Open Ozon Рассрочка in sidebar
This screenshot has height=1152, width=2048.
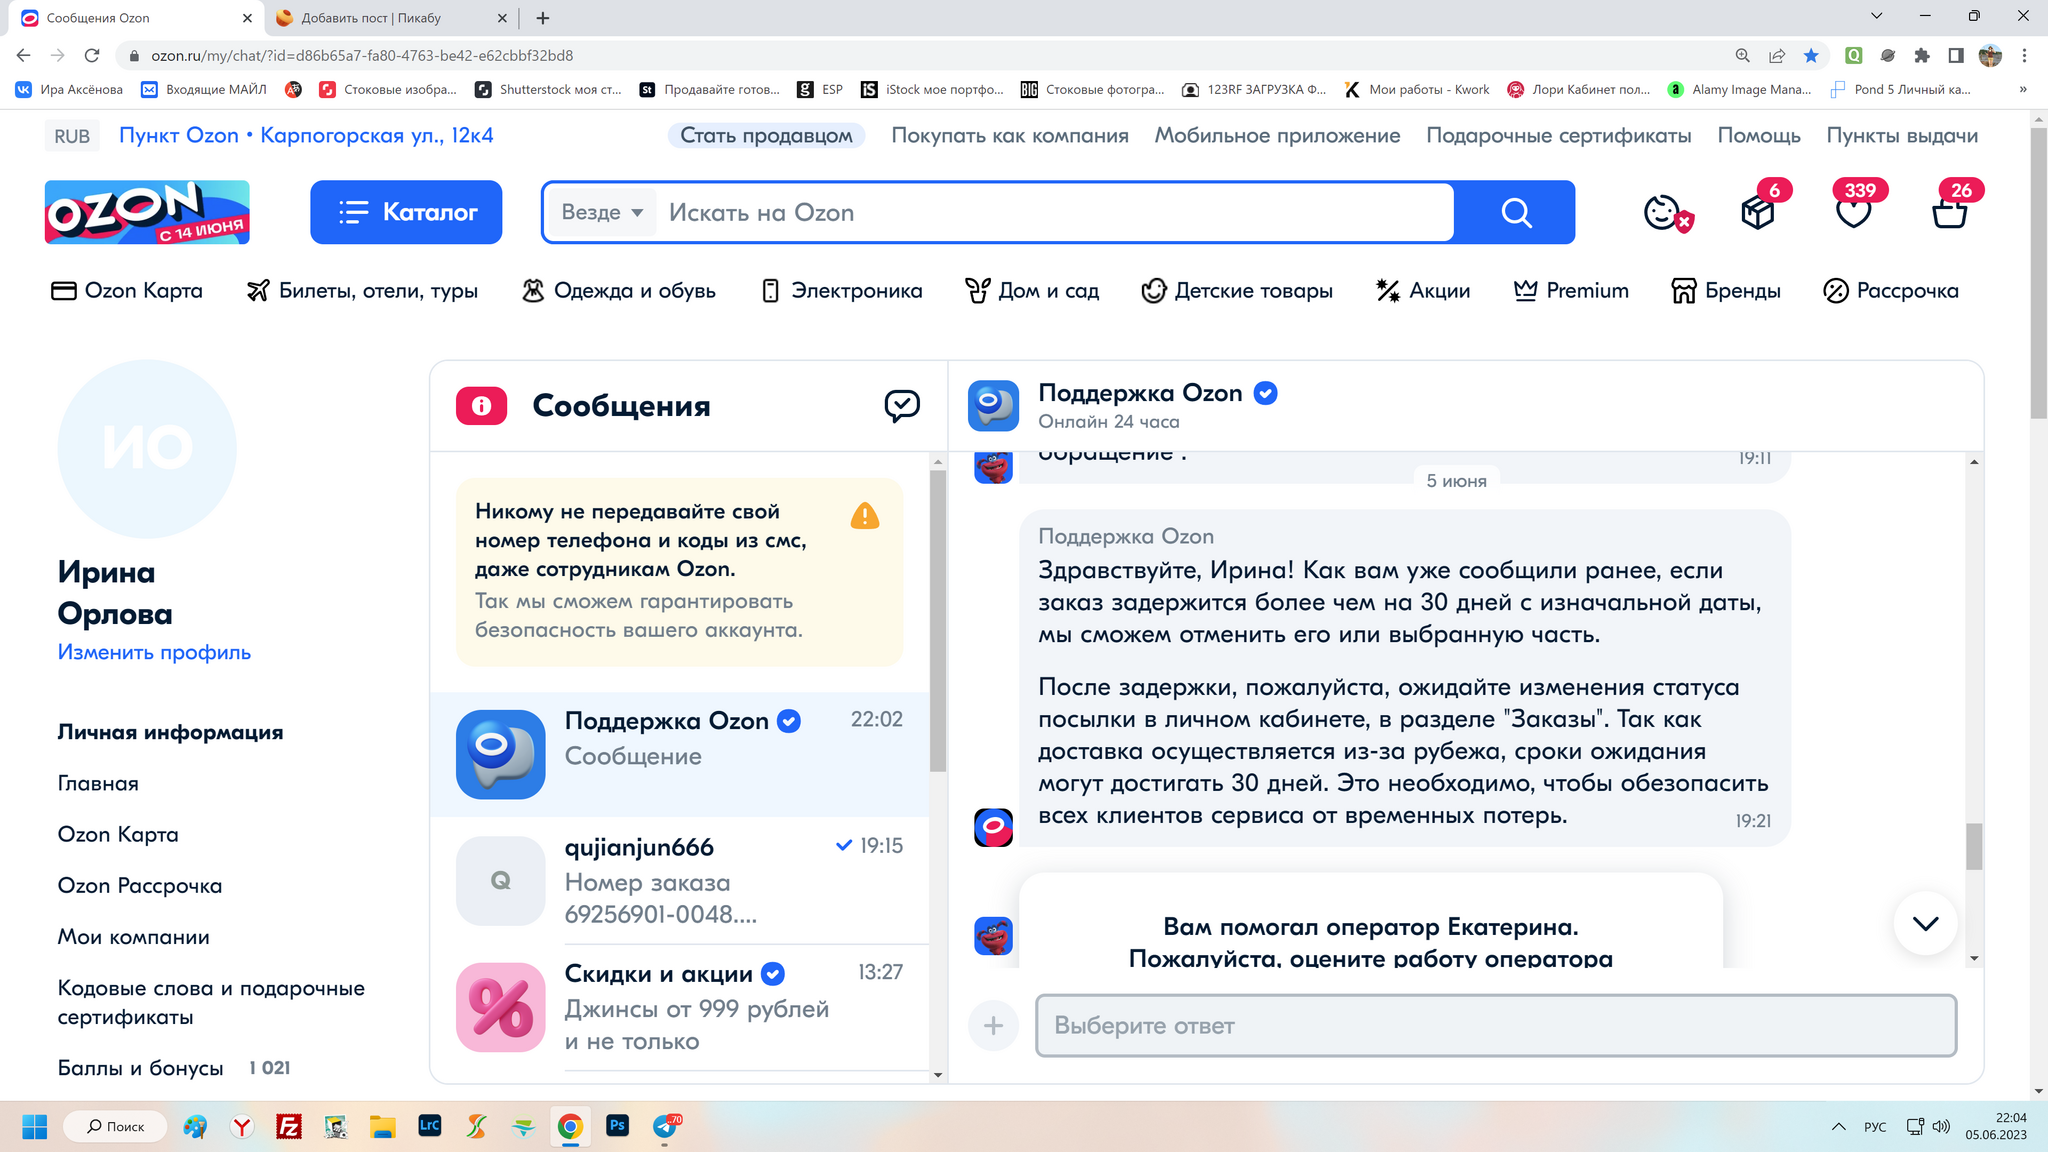(140, 886)
